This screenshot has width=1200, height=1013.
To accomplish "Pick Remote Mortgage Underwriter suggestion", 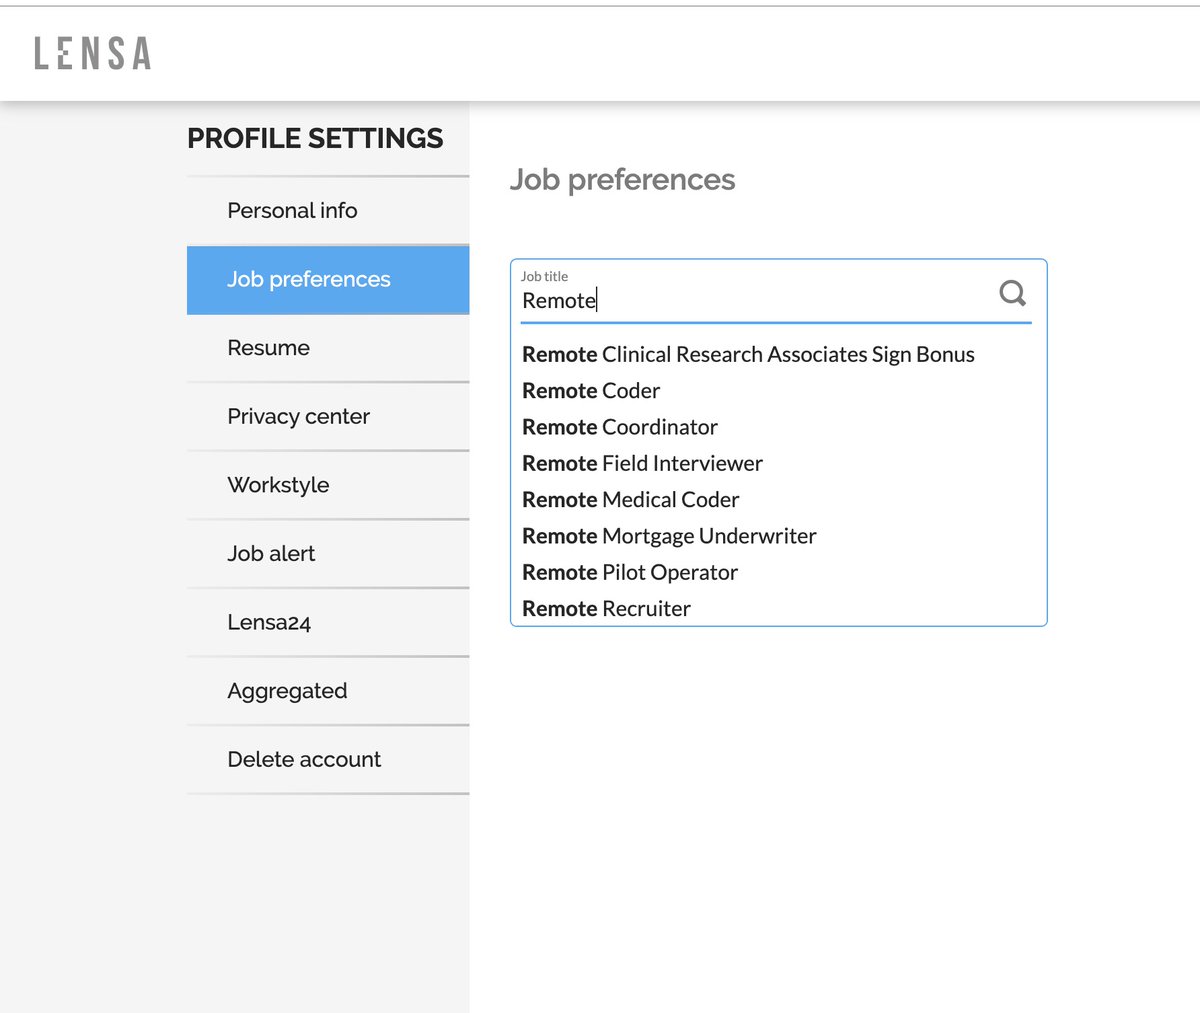I will [x=778, y=536].
